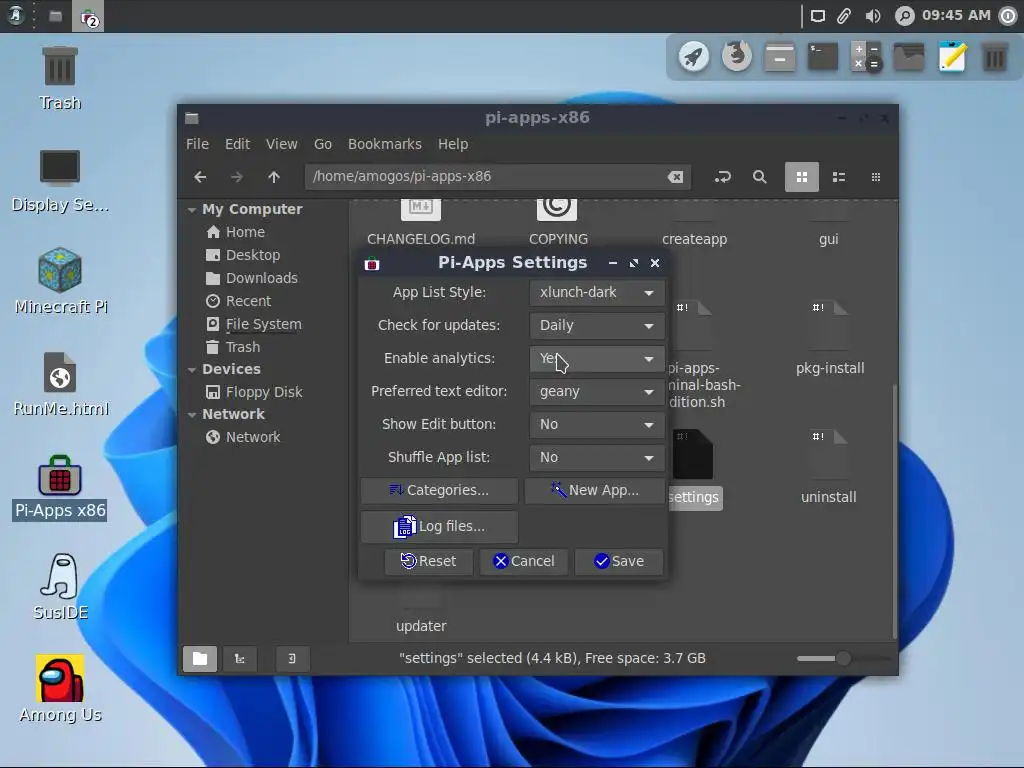This screenshot has width=1024, height=768.
Task: Open the Go menu
Action: click(x=323, y=144)
